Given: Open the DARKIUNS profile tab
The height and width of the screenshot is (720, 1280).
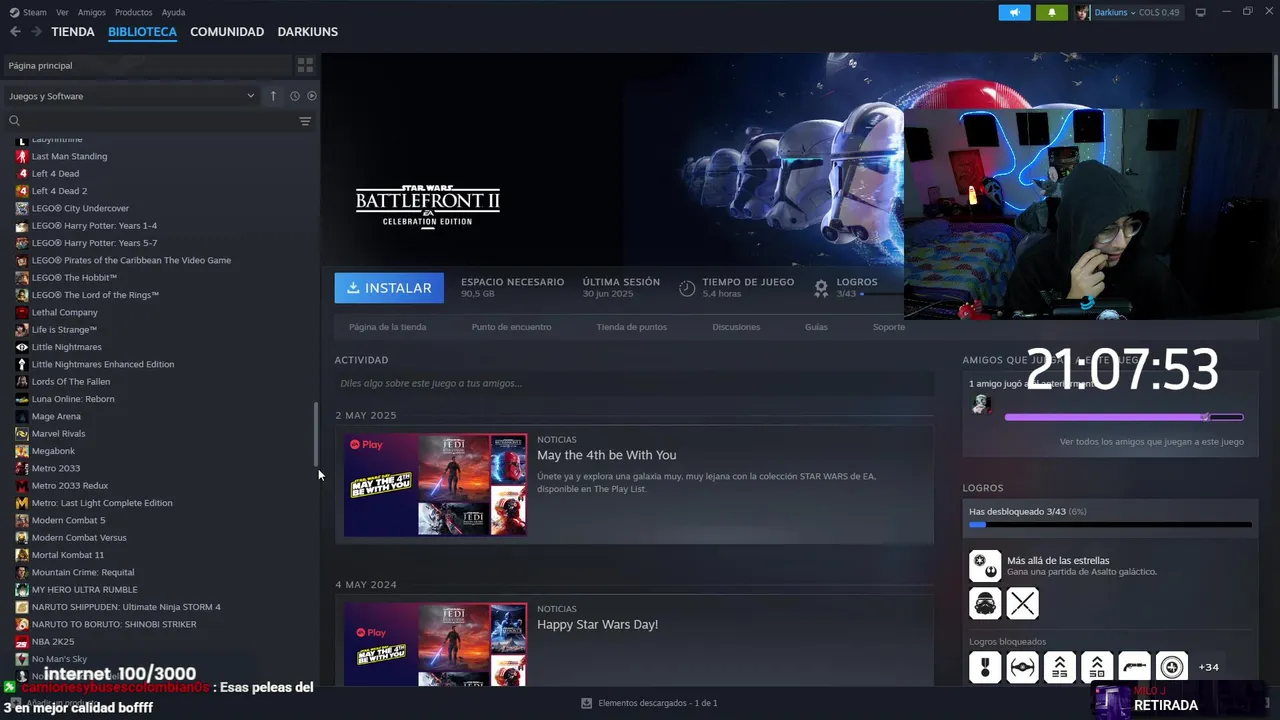Looking at the screenshot, I should [307, 32].
